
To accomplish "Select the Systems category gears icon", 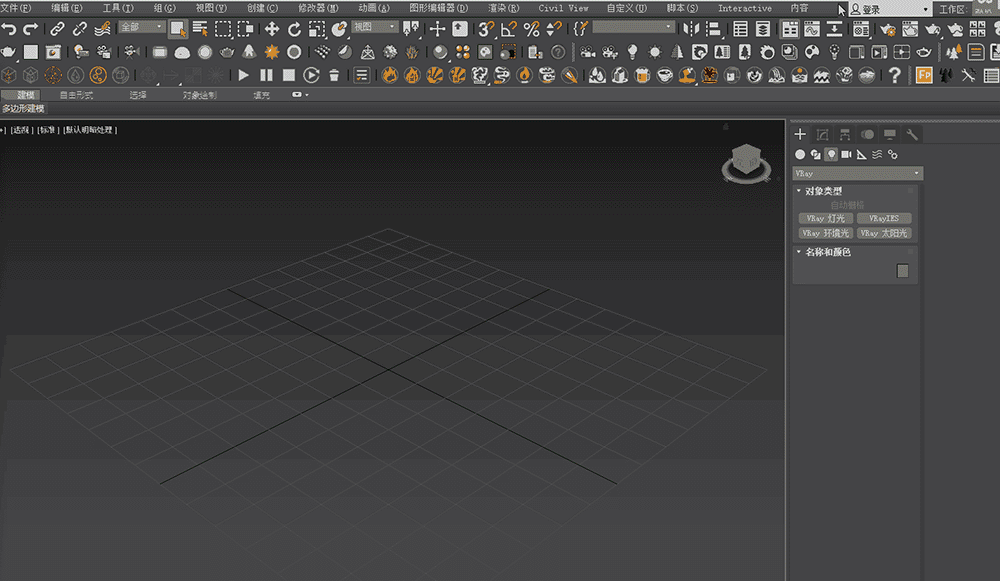I will (x=893, y=154).
